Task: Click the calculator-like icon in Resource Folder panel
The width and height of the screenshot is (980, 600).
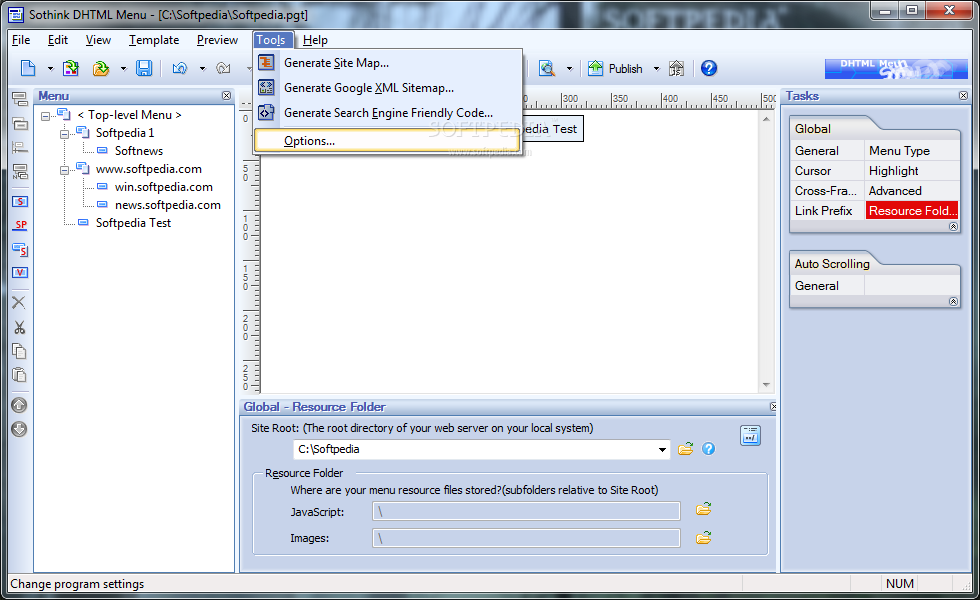Action: coord(750,435)
